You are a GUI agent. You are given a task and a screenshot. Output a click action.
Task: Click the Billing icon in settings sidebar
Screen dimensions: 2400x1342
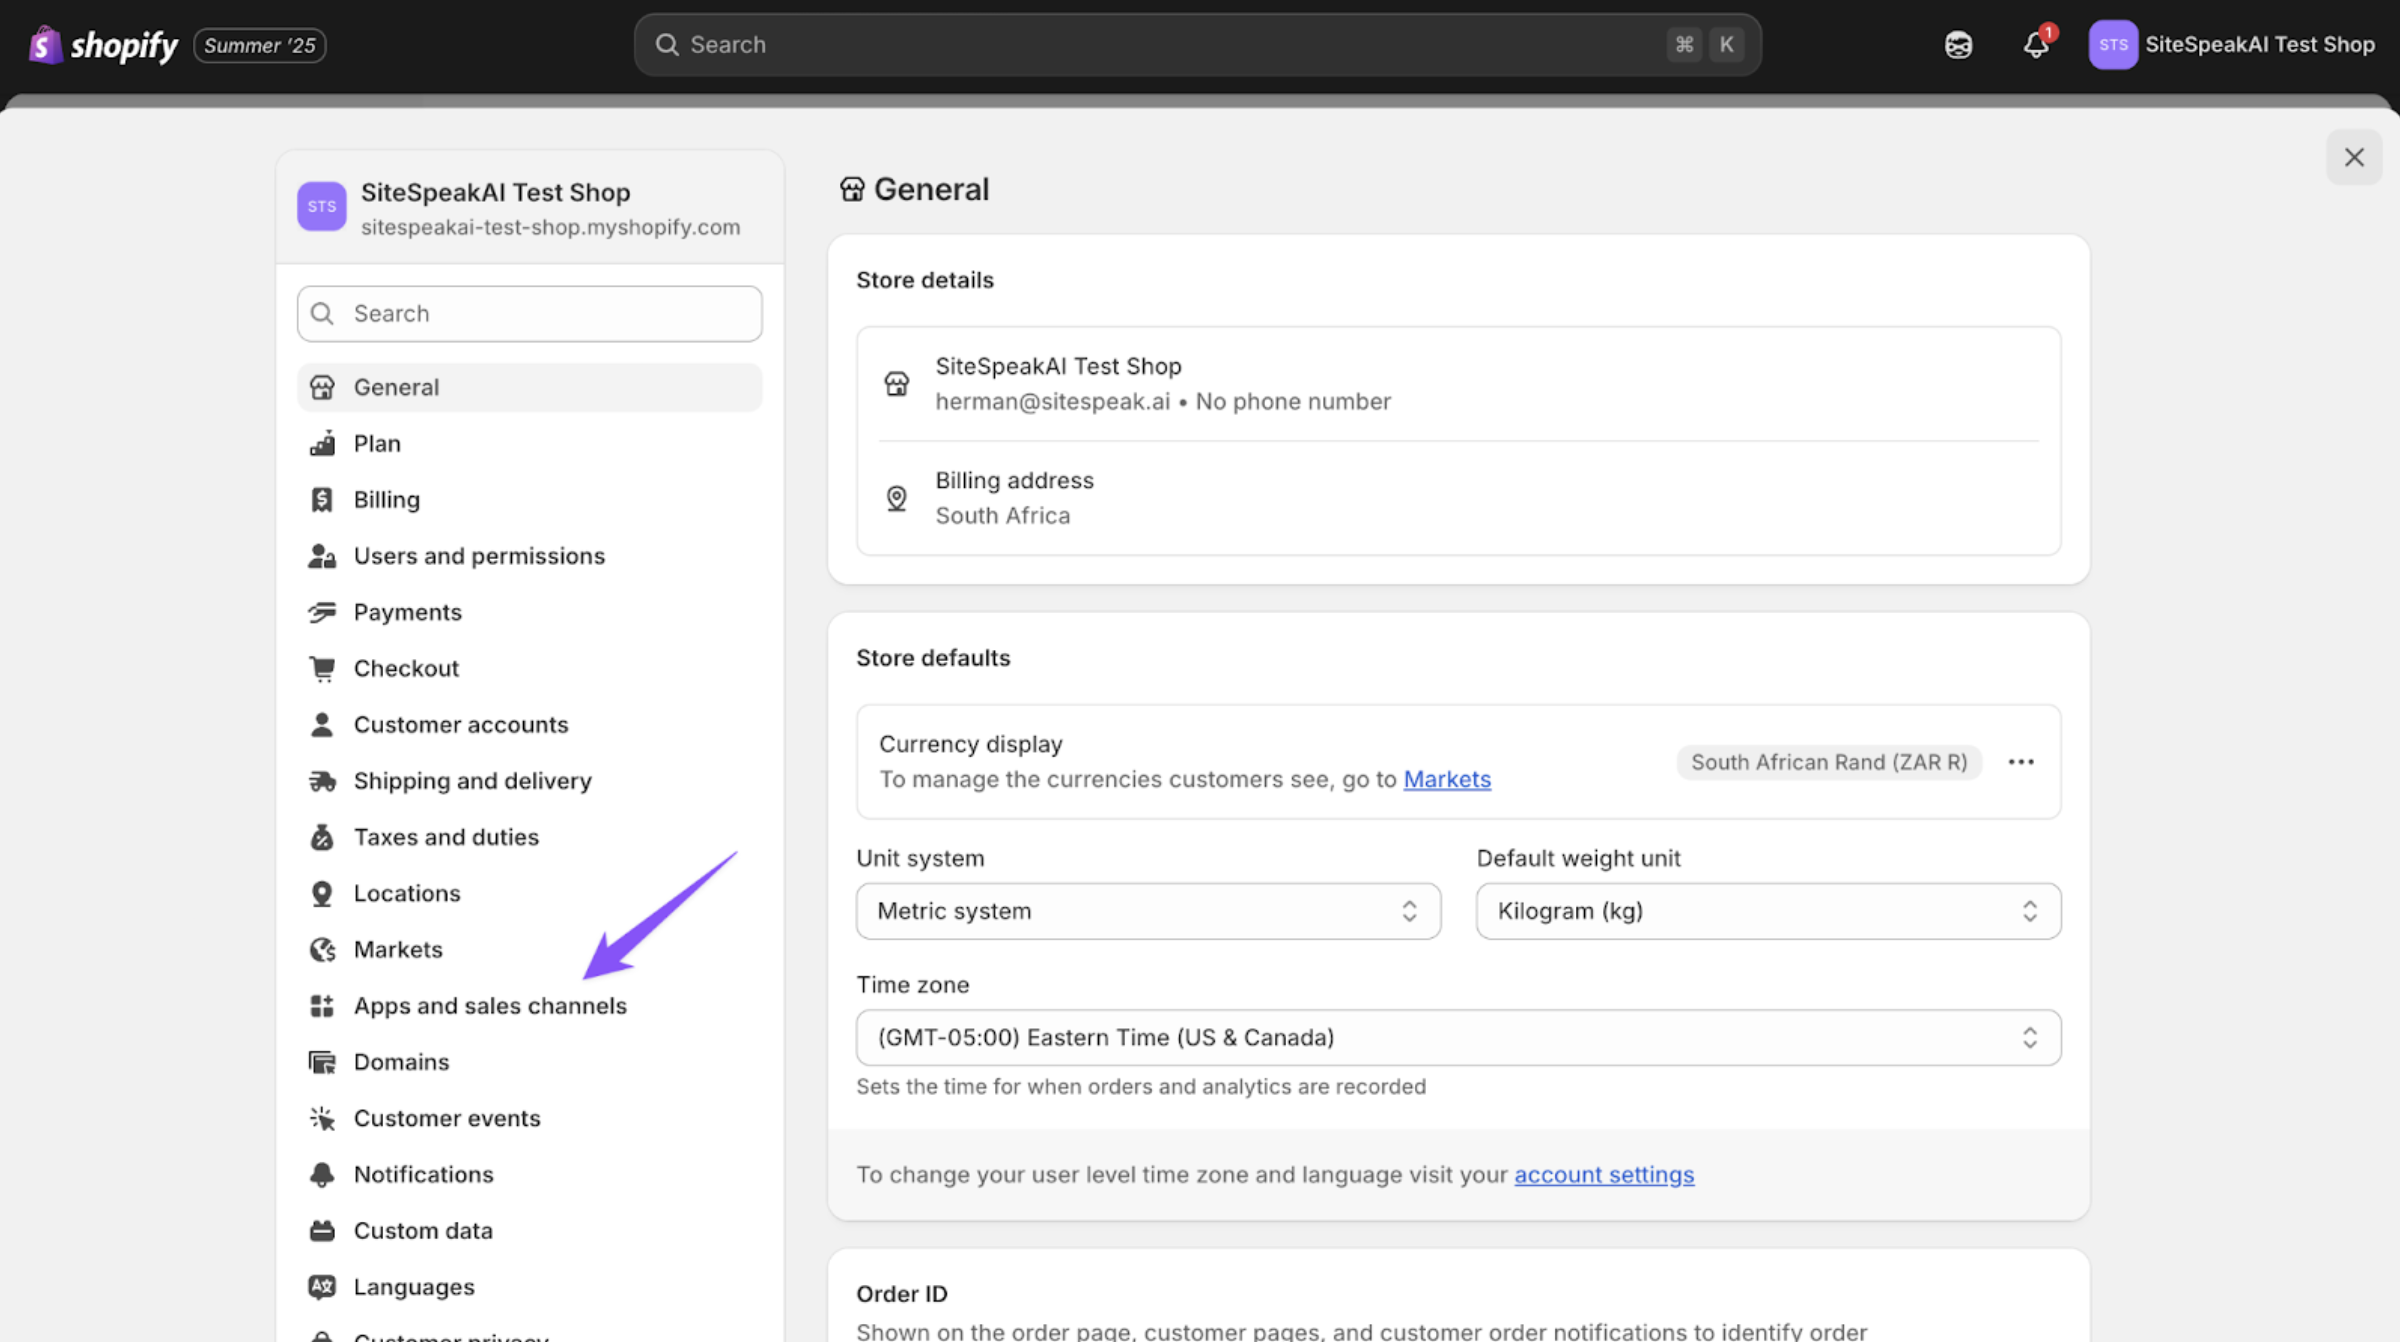click(x=322, y=499)
